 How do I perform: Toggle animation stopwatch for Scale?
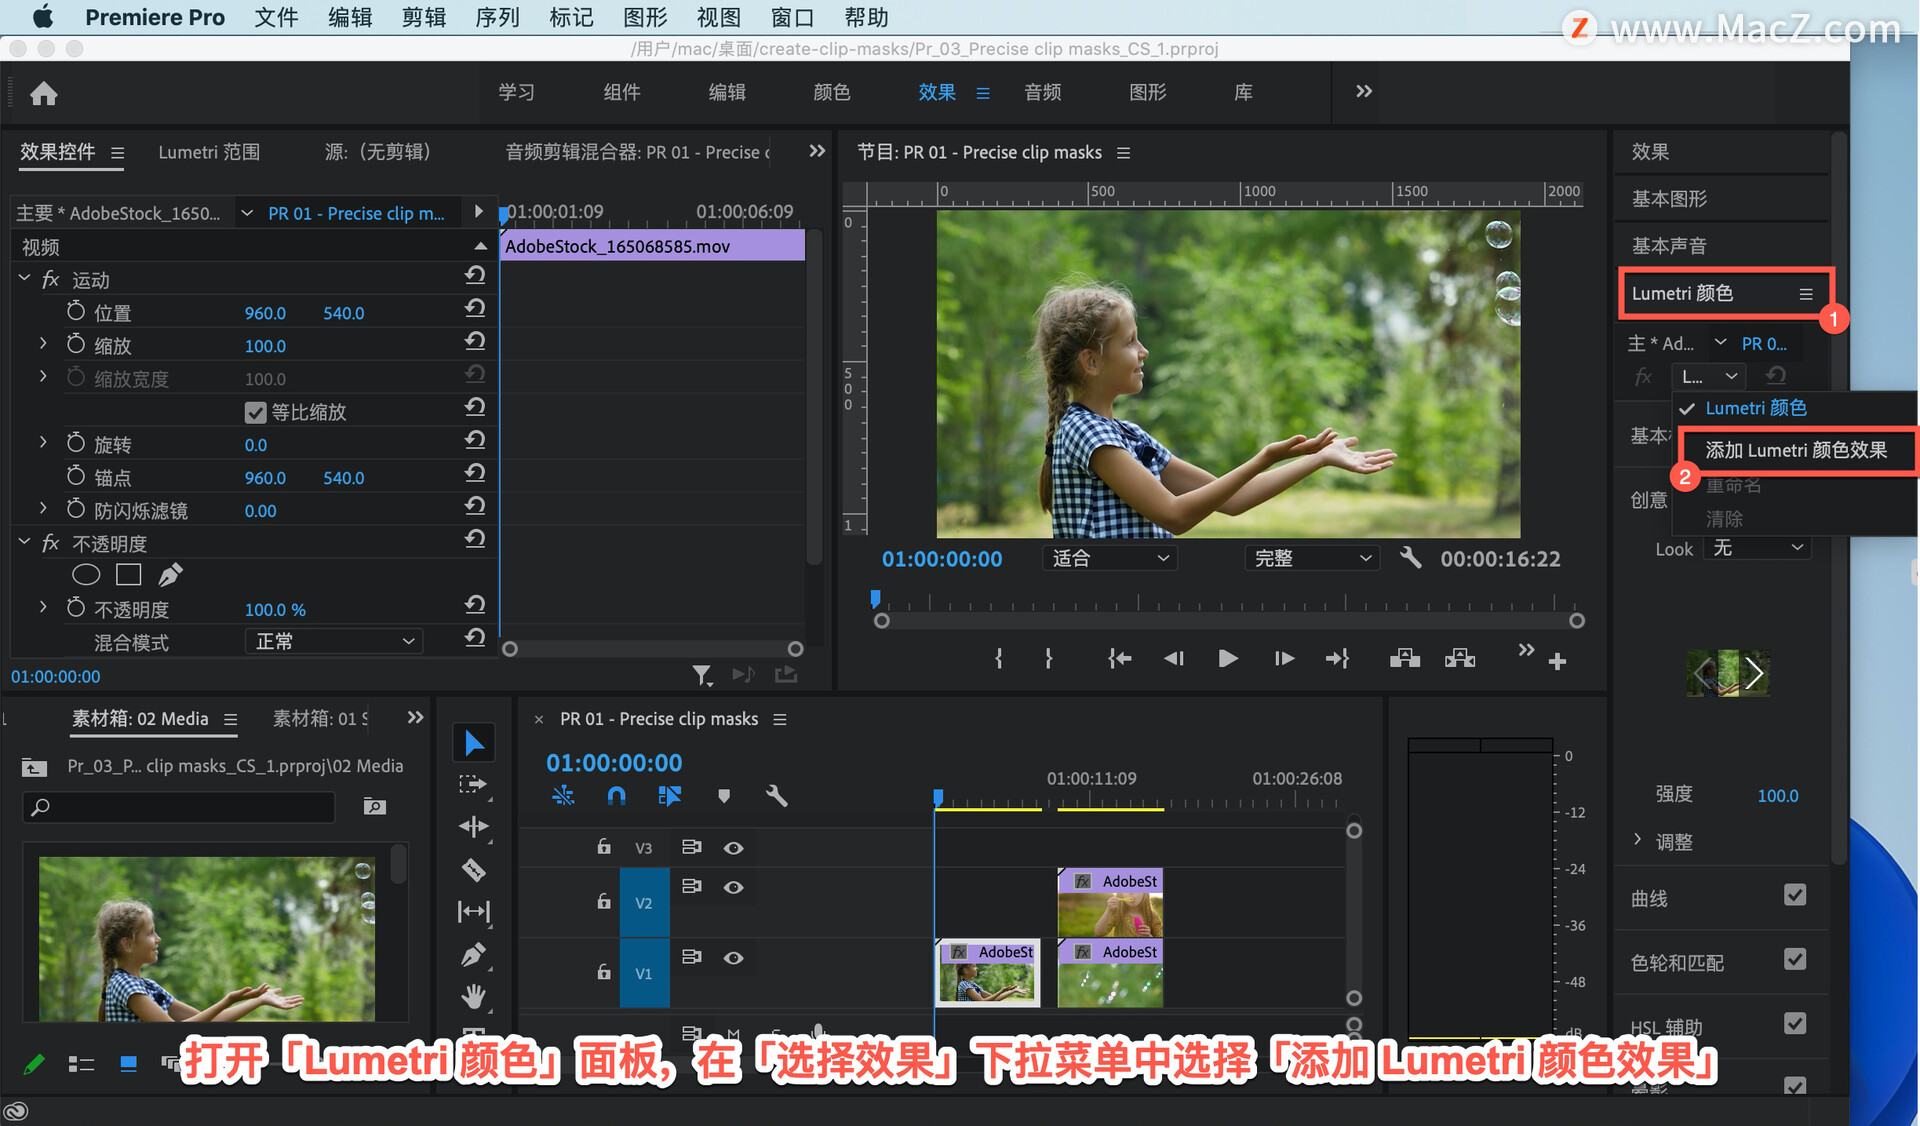tap(76, 344)
